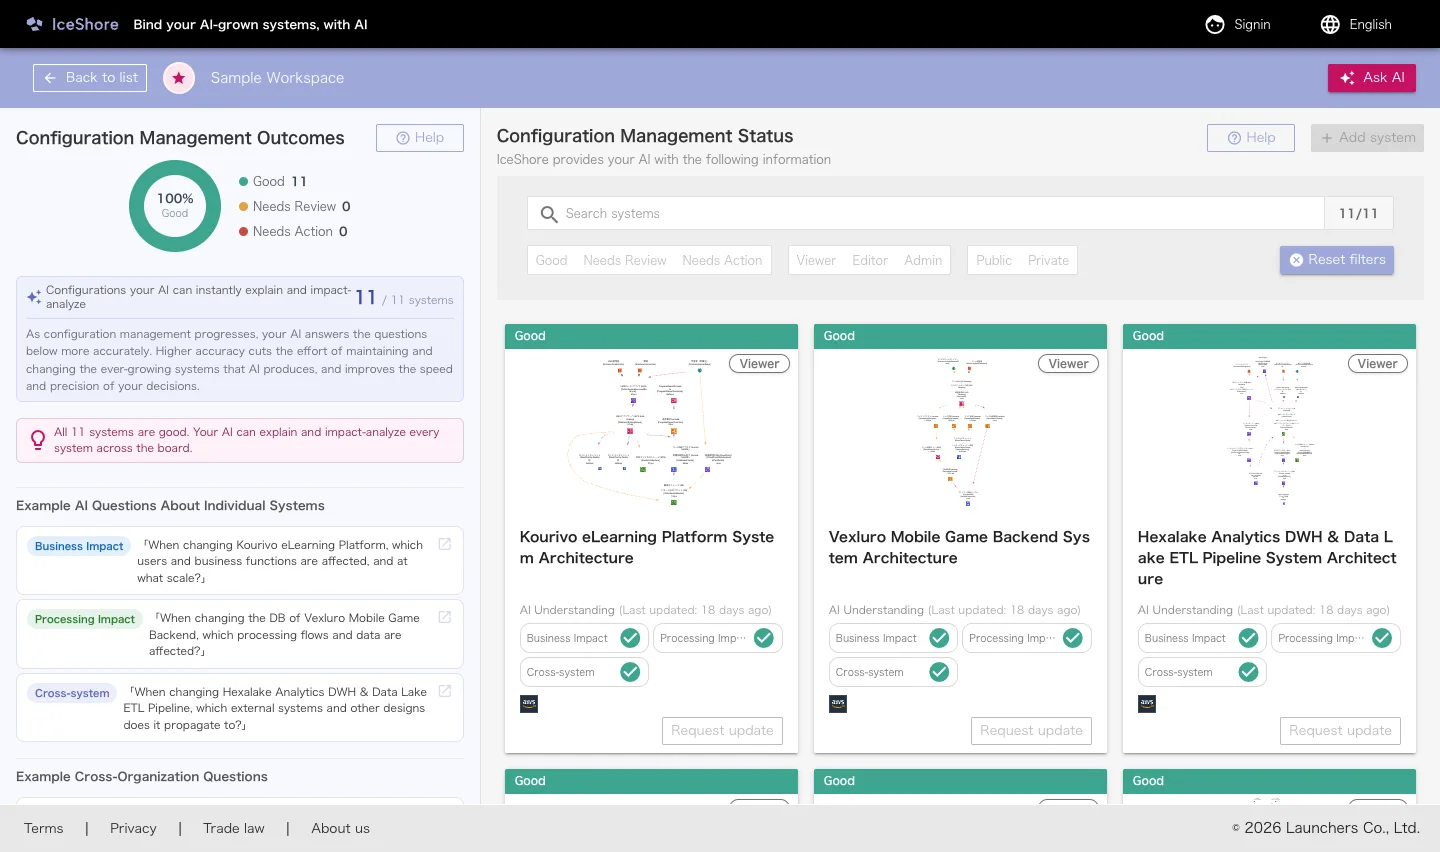Open Vexluro Mobile Game architecture diagram thumbnail

click(x=960, y=430)
